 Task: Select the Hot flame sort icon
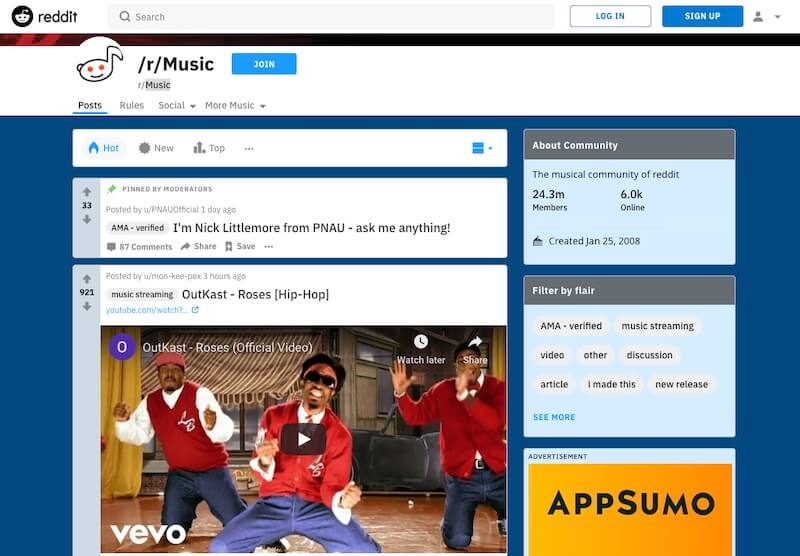(93, 148)
